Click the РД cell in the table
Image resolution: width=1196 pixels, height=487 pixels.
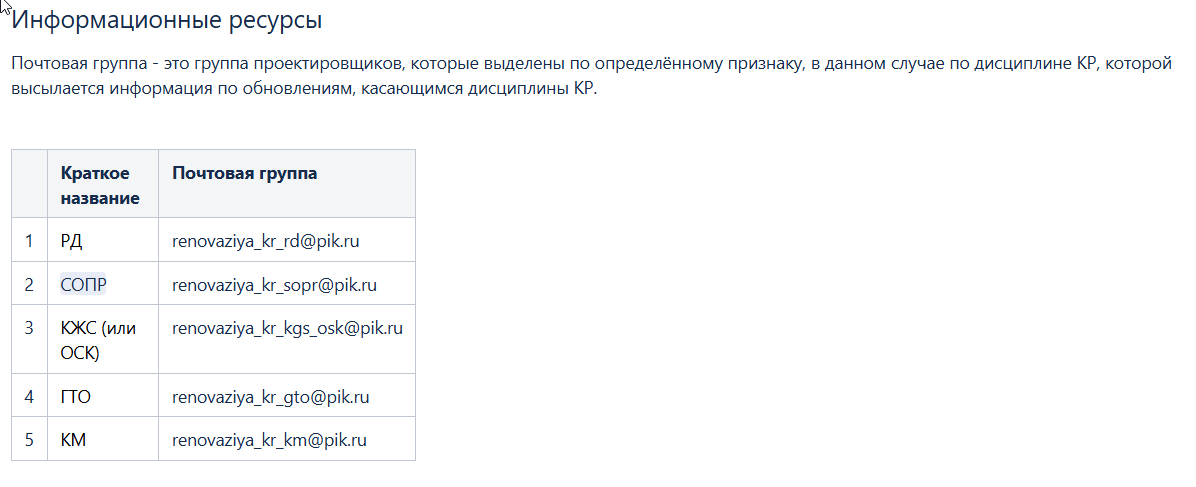tap(103, 240)
